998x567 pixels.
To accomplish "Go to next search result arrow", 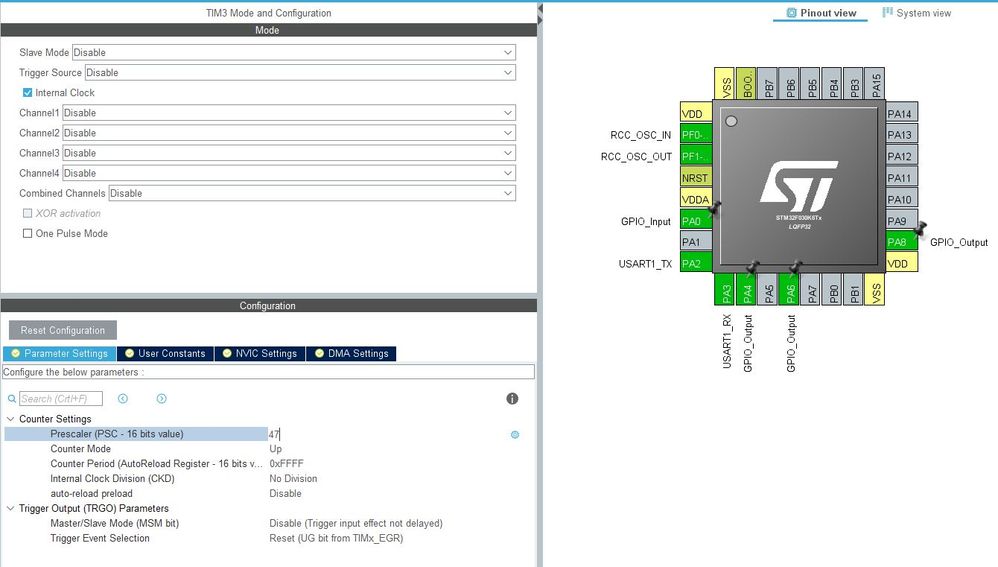I will (162, 398).
